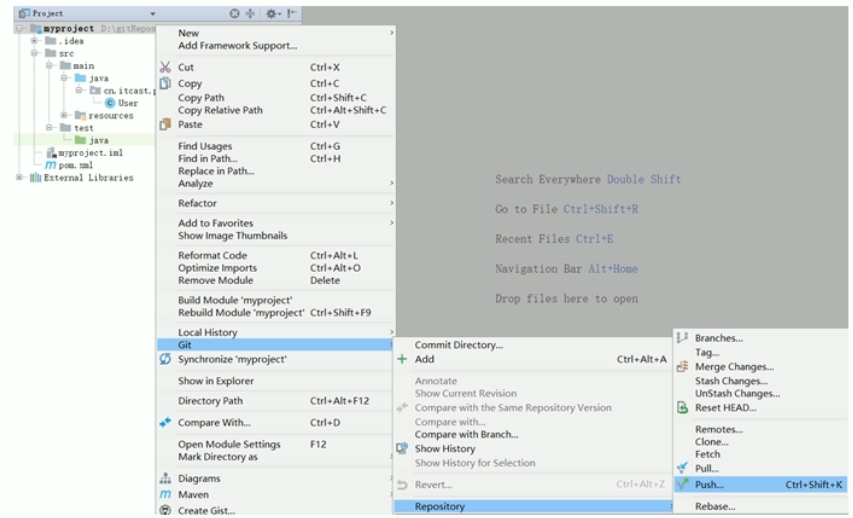Expand the External Libraries node
Image resolution: width=853 pixels, height=518 pixels.
[x=19, y=178]
